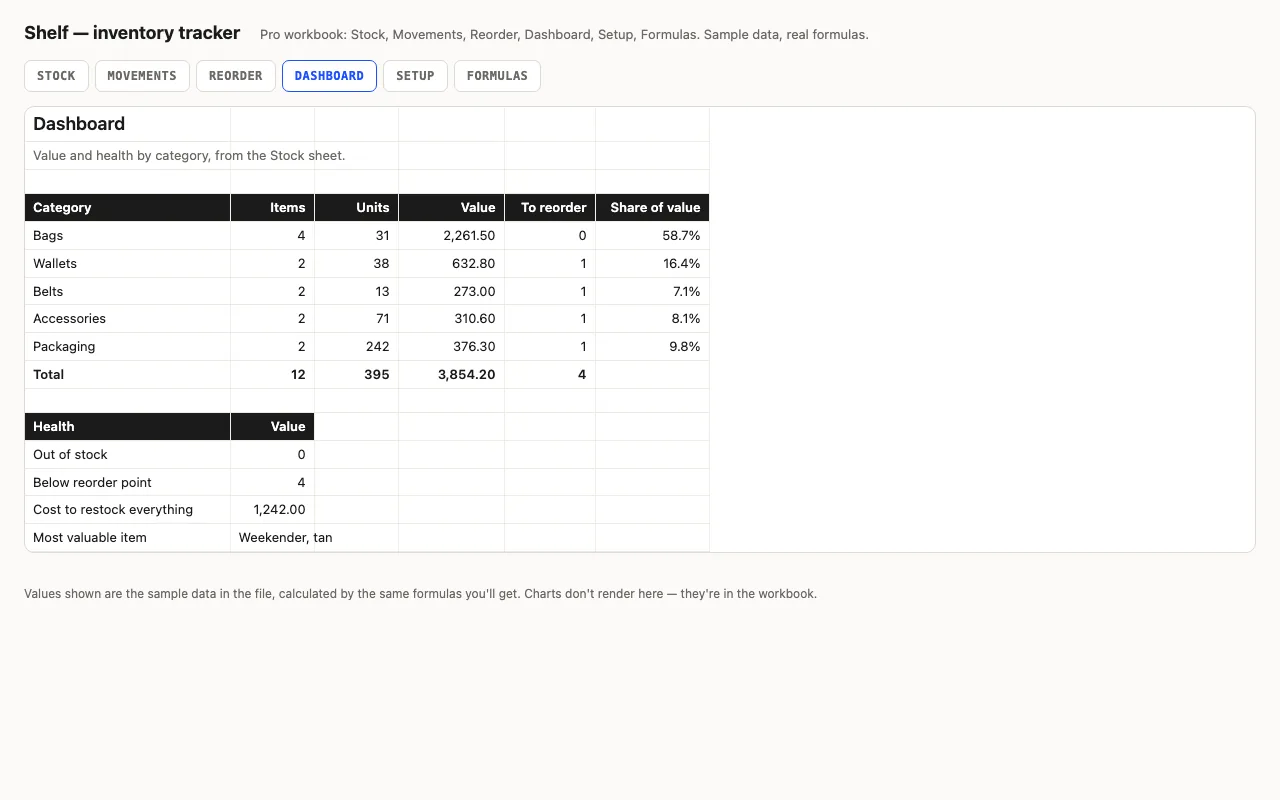The height and width of the screenshot is (800, 1280).
Task: Select the Packaging share 9.8%
Action: coord(653,347)
